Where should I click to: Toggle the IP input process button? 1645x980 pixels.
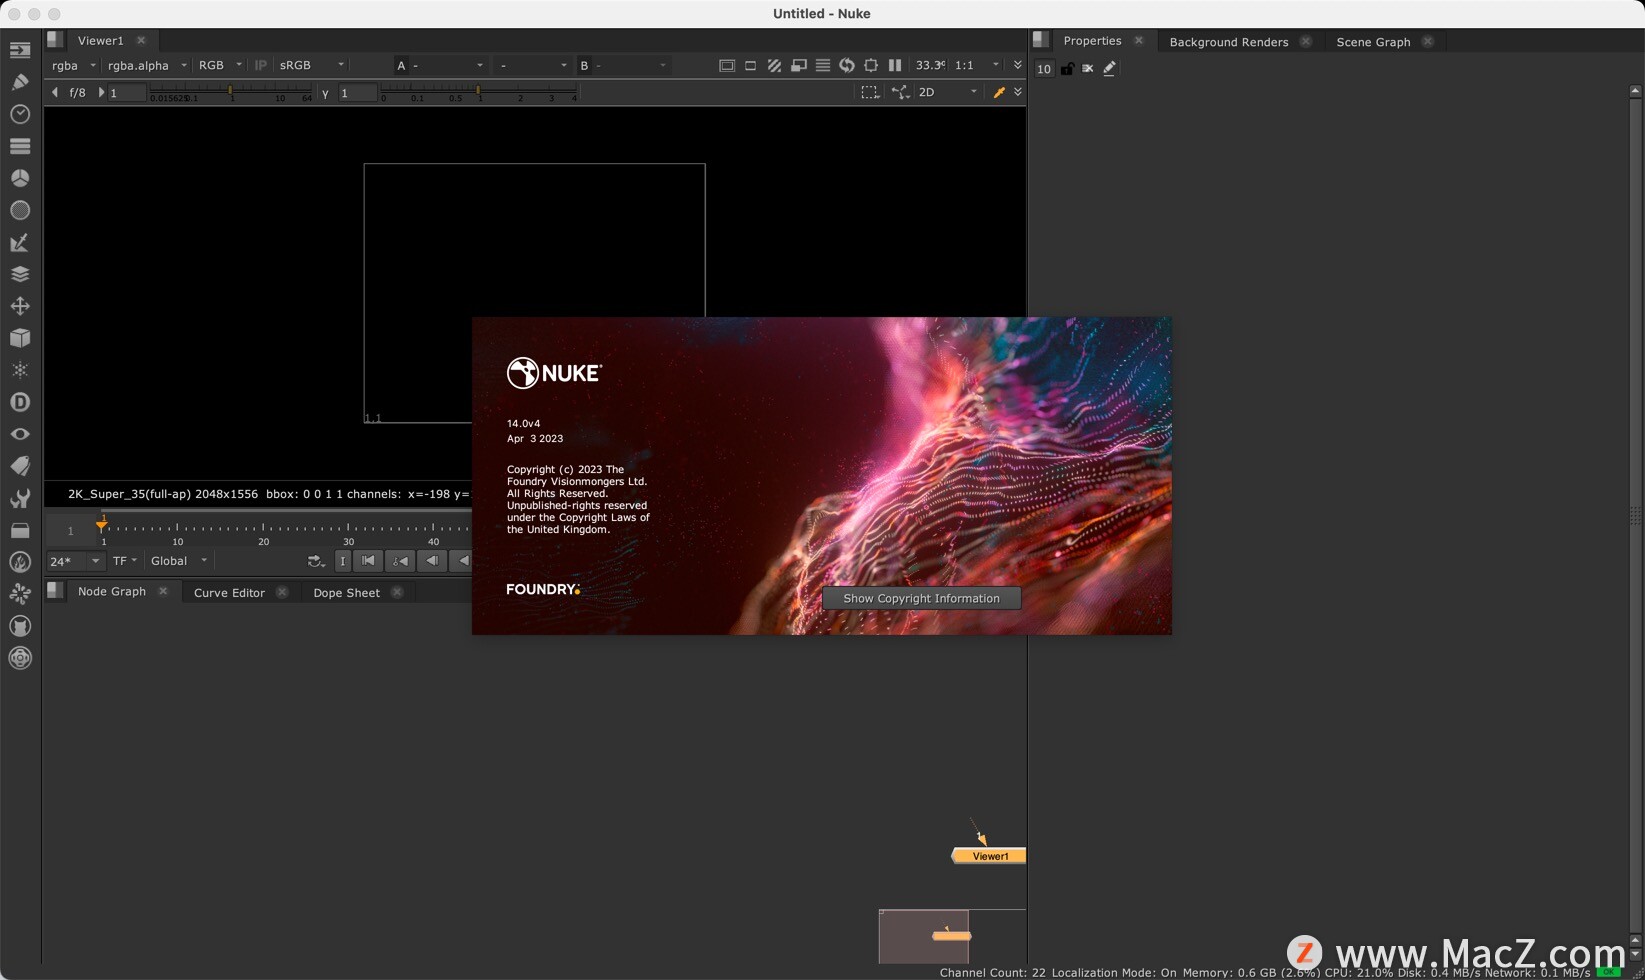click(x=261, y=65)
